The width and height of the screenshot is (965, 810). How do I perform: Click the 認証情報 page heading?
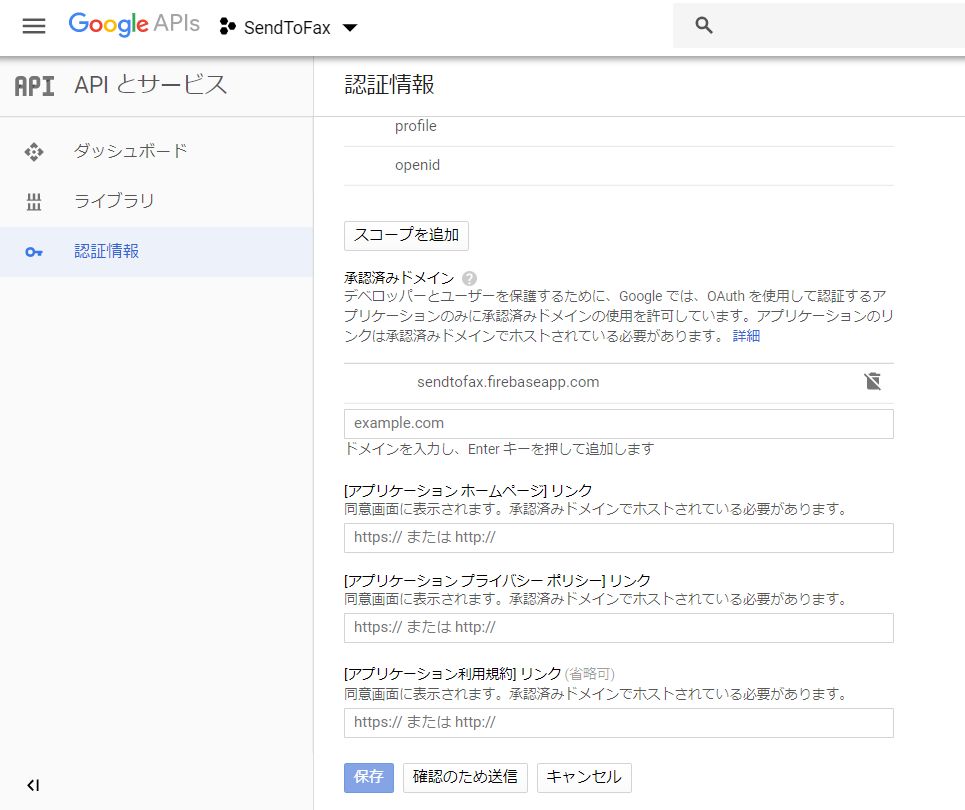point(390,85)
